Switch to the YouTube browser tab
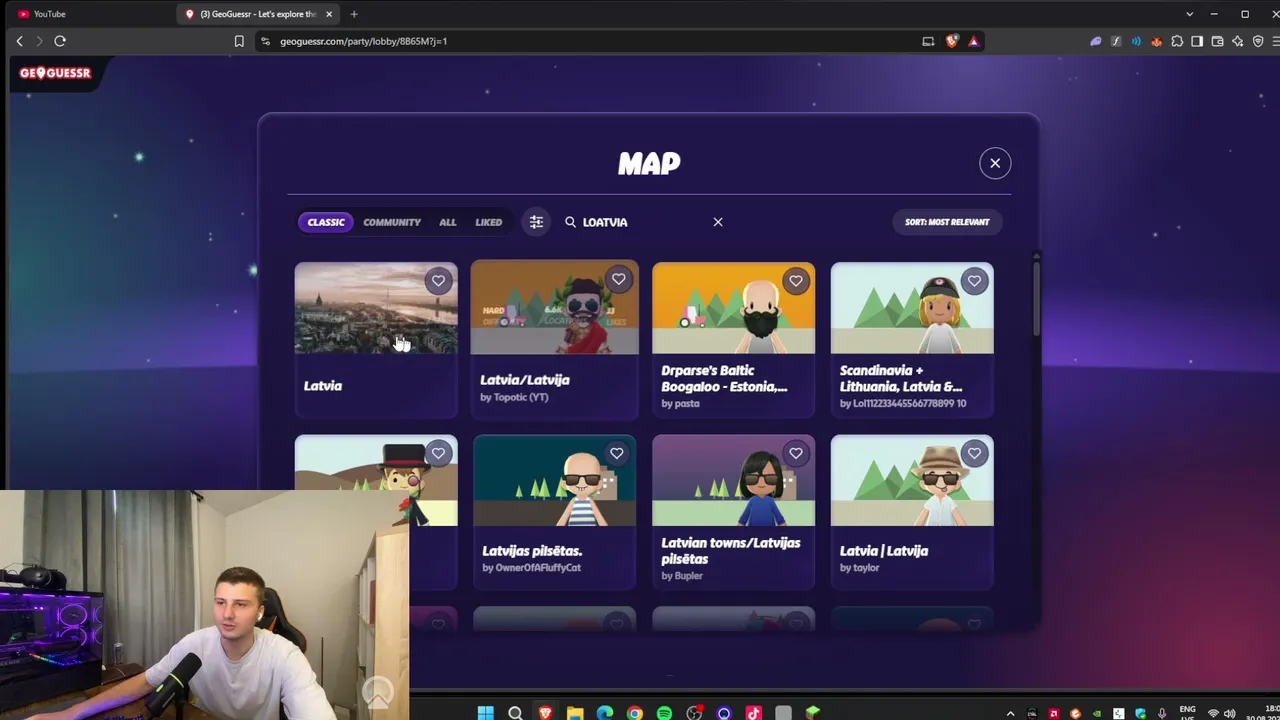Screen dimensions: 1280x720 tap(90, 14)
